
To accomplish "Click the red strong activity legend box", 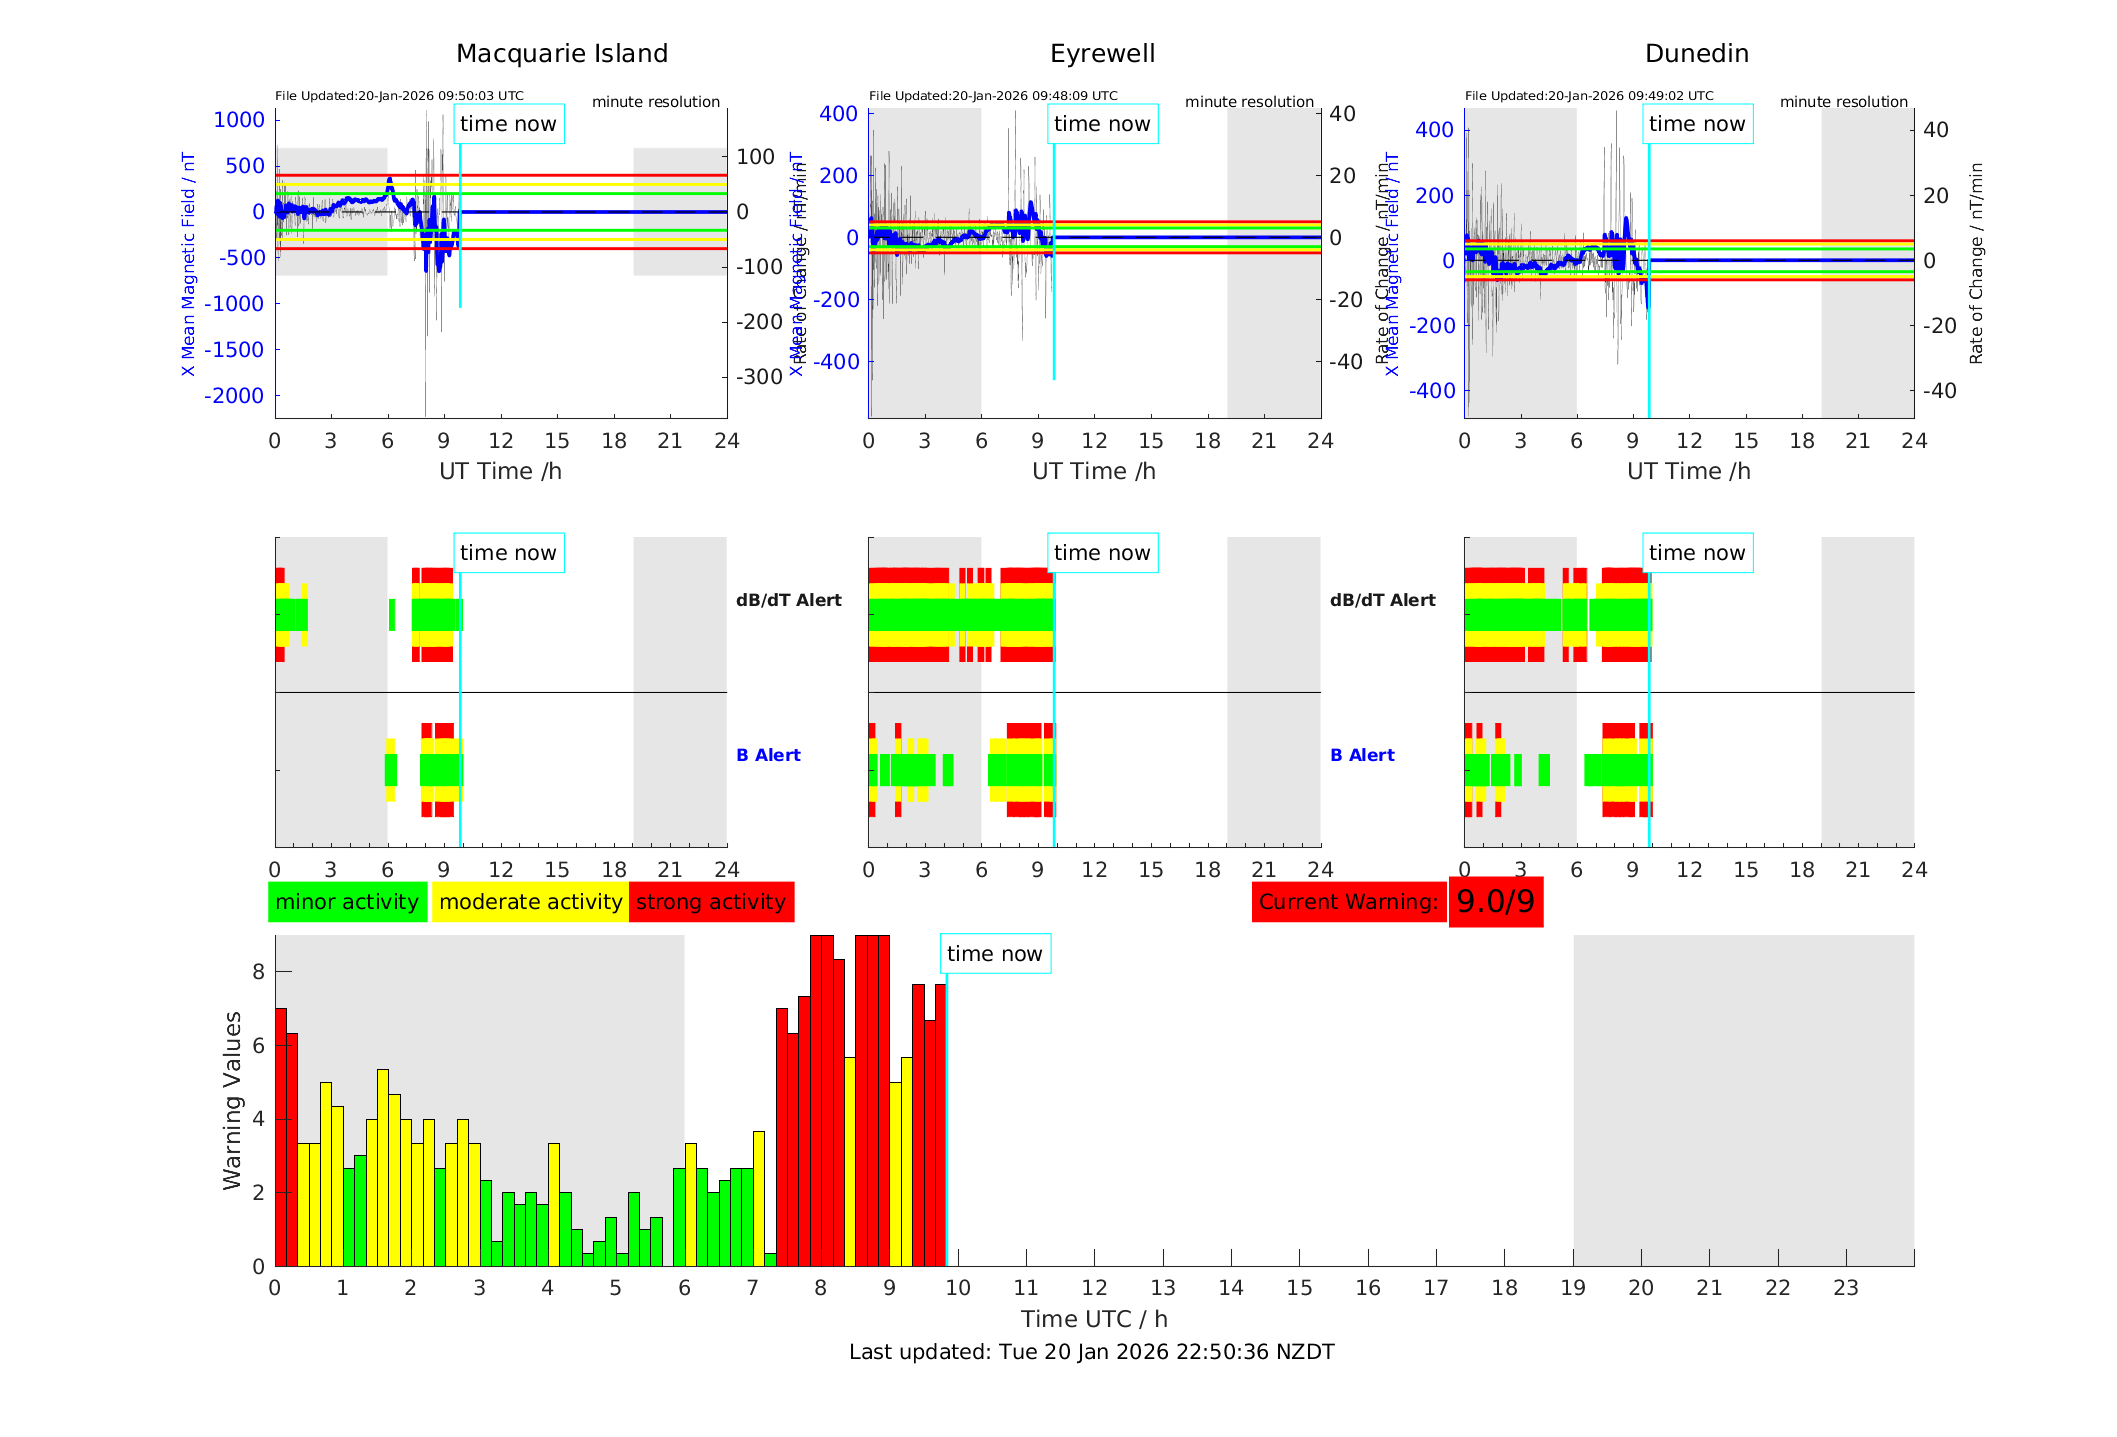I will tap(711, 902).
